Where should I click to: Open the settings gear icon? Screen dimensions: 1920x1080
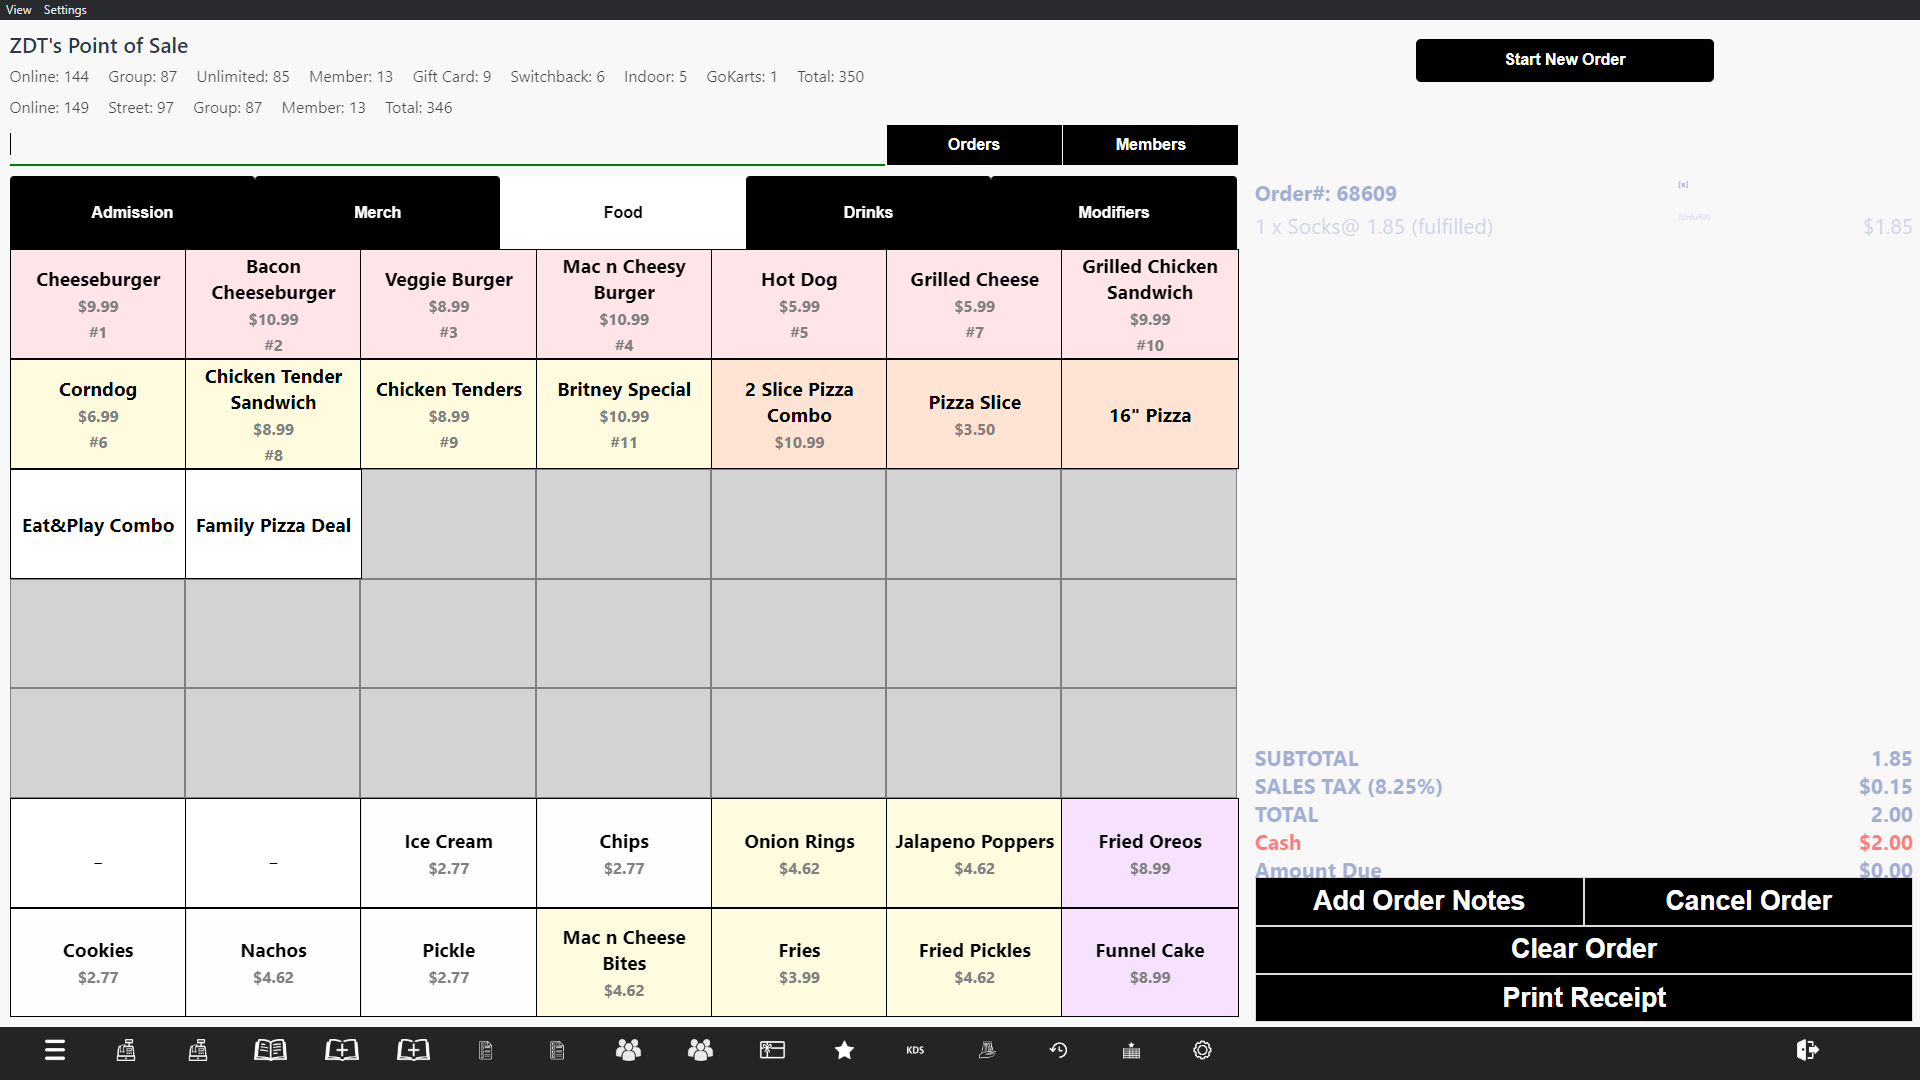tap(1202, 1050)
